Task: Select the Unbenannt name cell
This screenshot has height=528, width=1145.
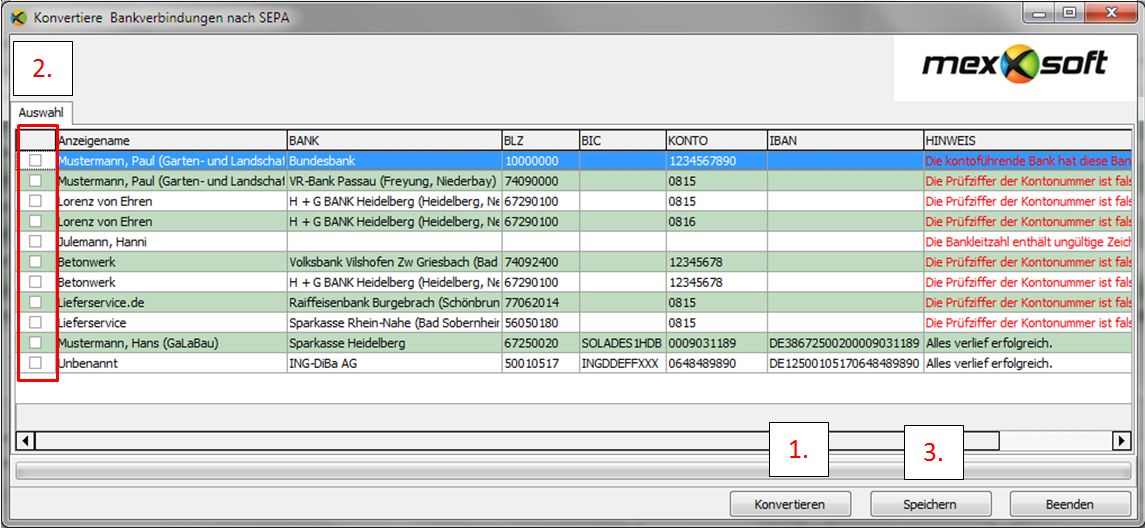Action: pos(171,363)
